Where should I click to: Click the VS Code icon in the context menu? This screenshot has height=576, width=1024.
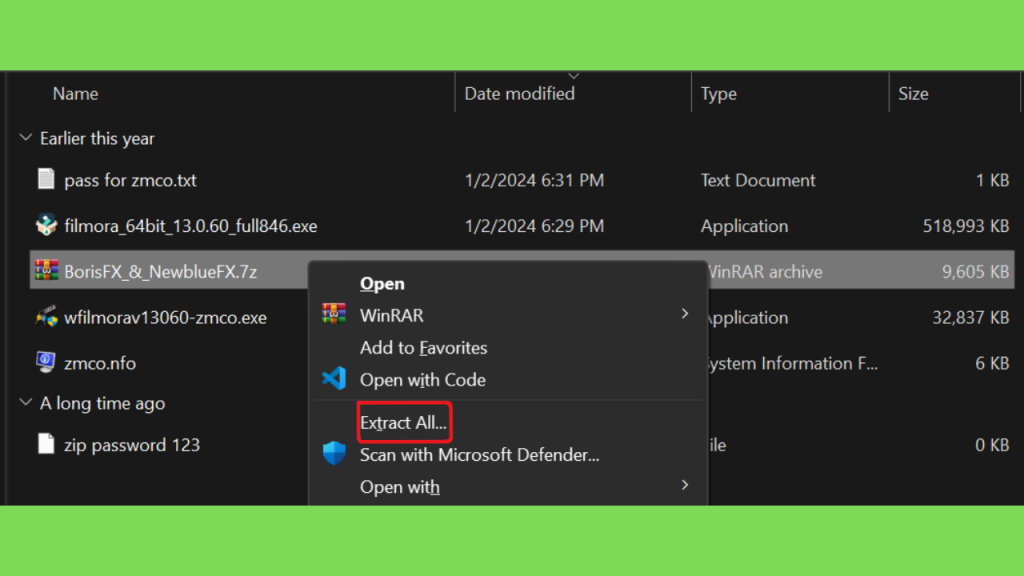point(334,379)
